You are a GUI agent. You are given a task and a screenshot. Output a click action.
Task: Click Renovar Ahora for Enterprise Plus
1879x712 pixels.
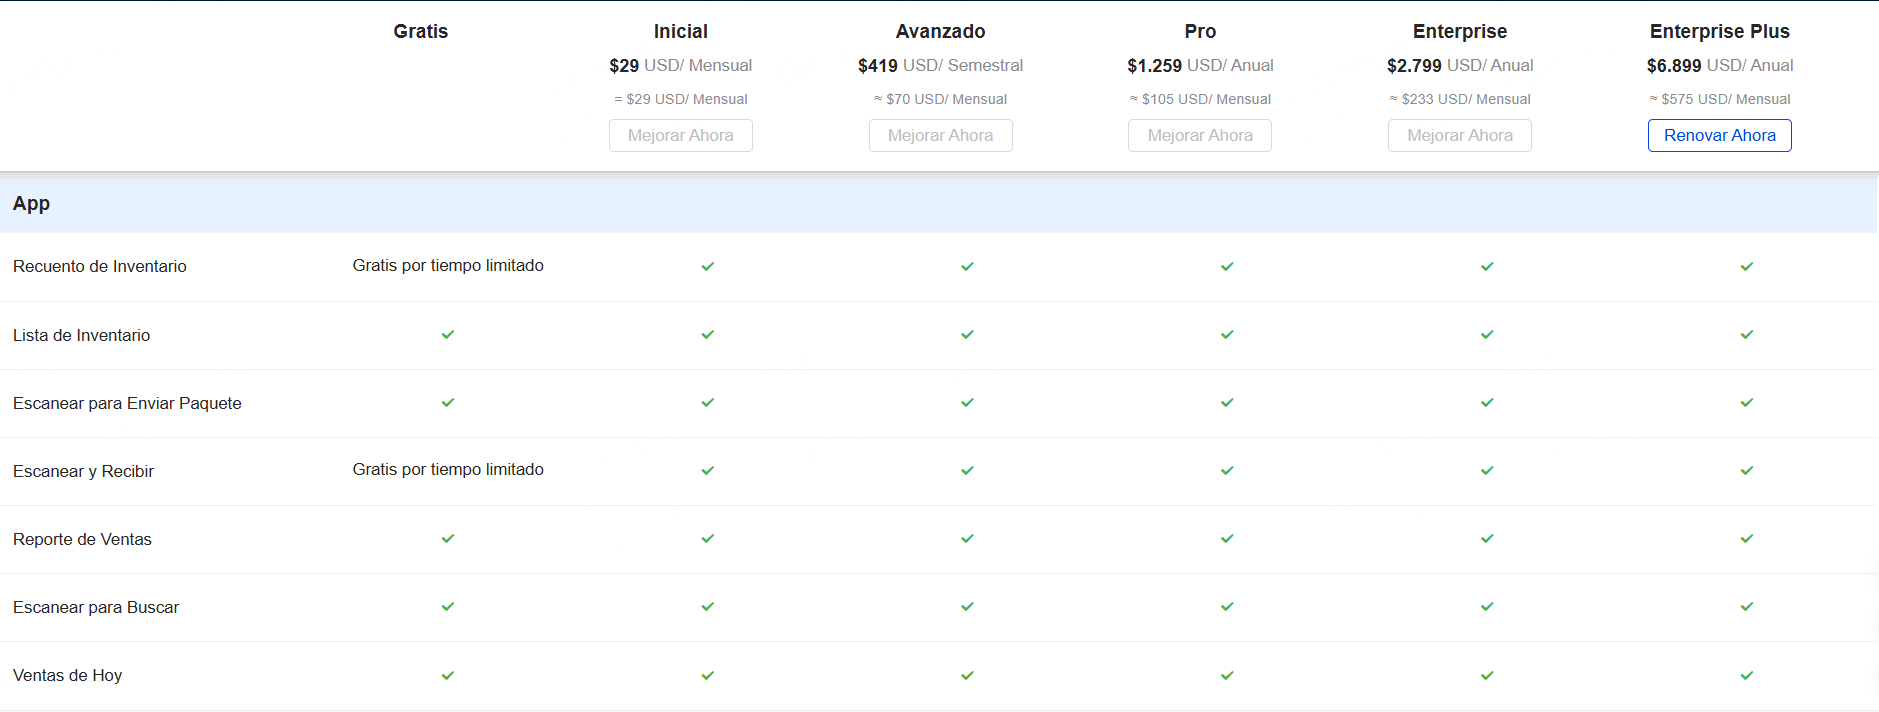1719,135
